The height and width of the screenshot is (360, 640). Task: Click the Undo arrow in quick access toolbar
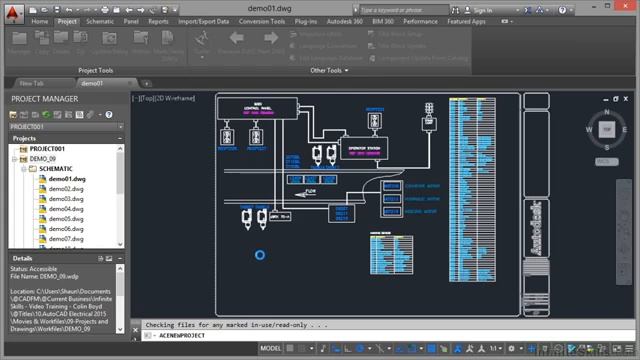pyautogui.click(x=69, y=10)
